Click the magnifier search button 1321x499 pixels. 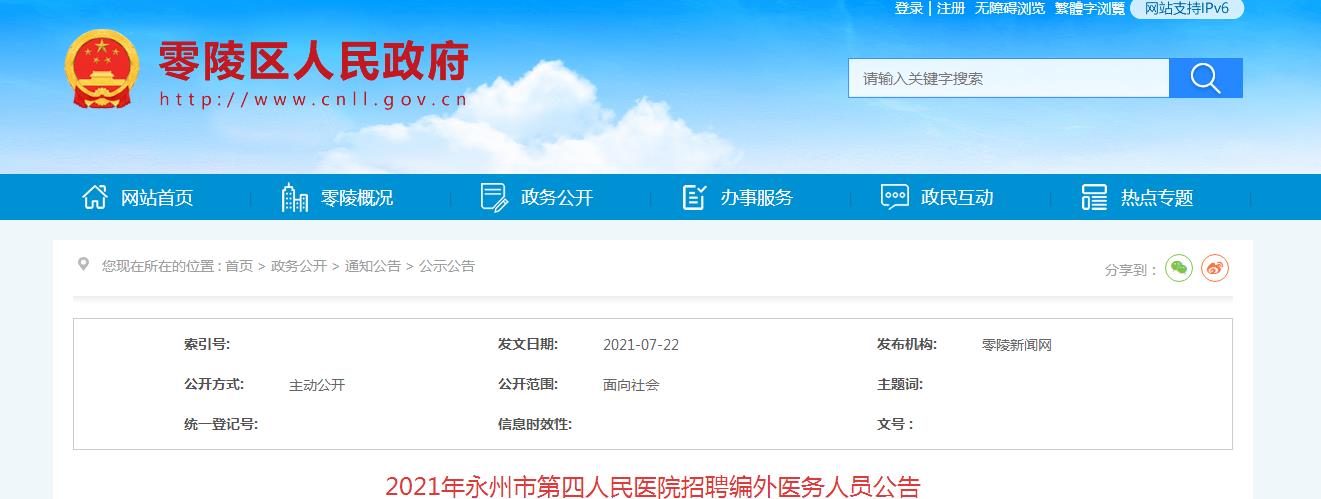point(1206,78)
